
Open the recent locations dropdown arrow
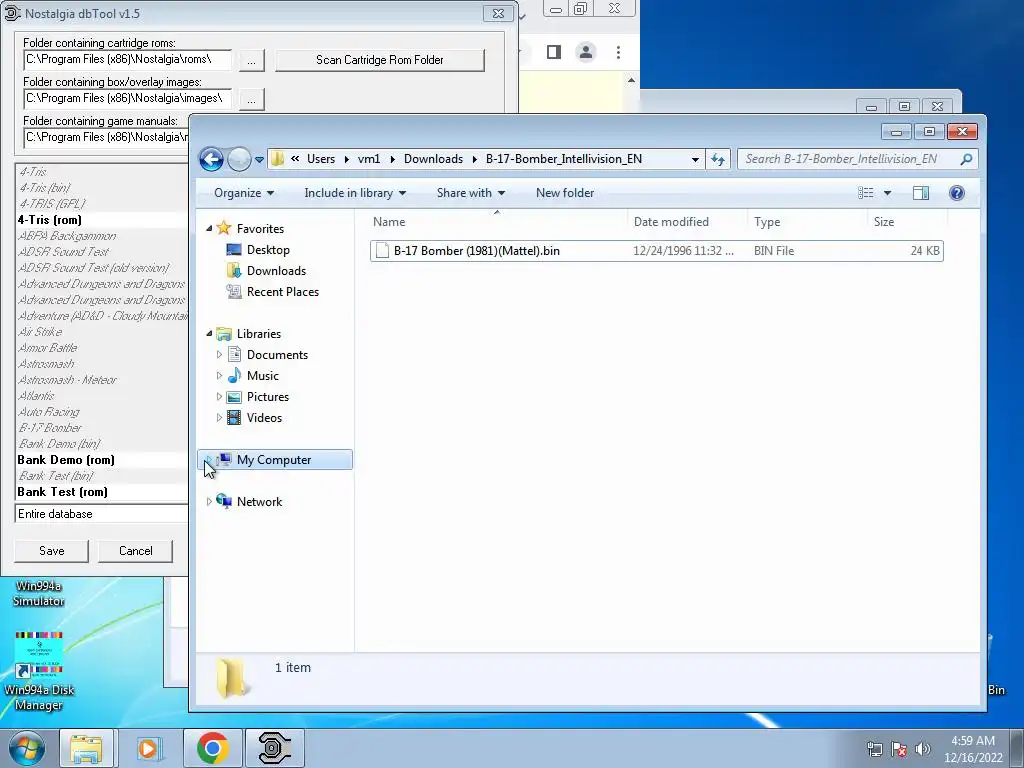pos(259,159)
